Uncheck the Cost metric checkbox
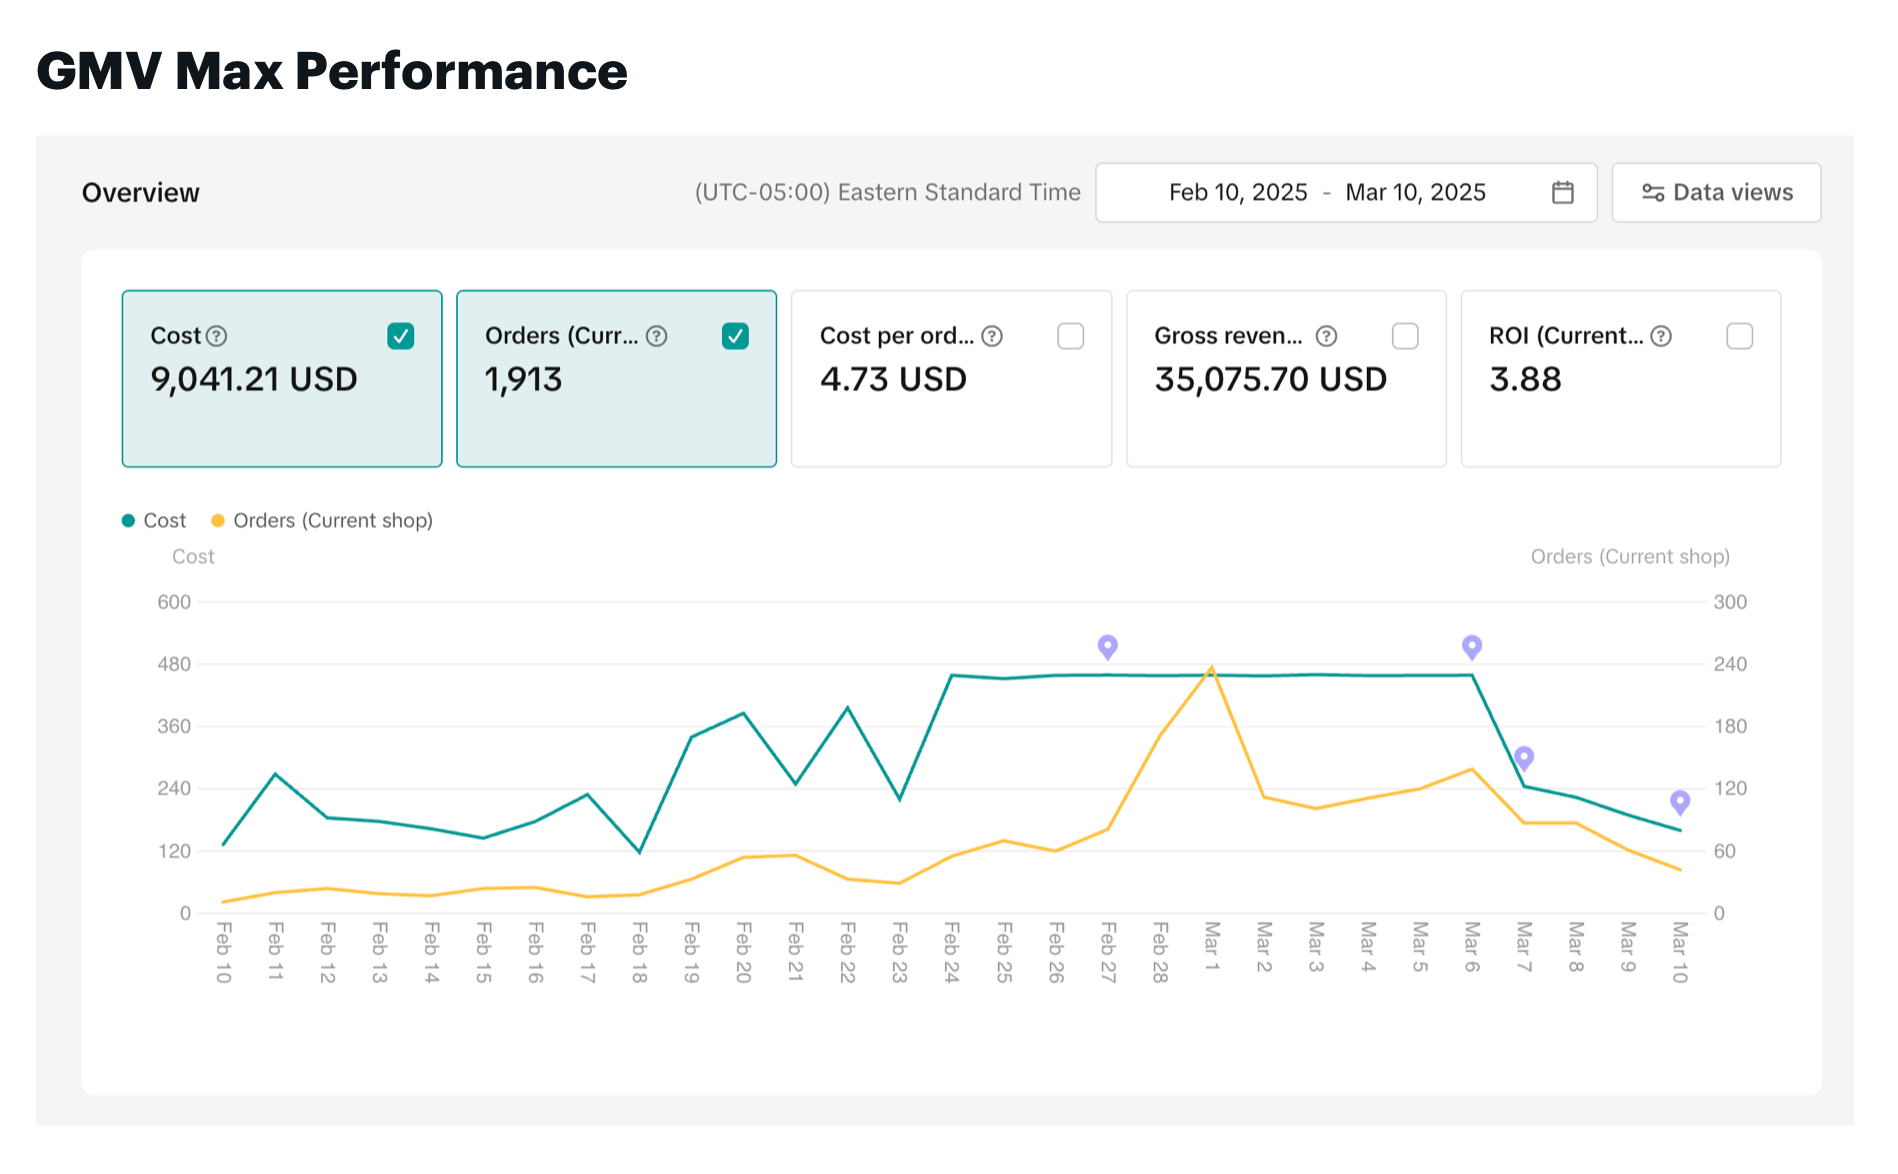The width and height of the screenshot is (1898, 1174). coord(401,336)
